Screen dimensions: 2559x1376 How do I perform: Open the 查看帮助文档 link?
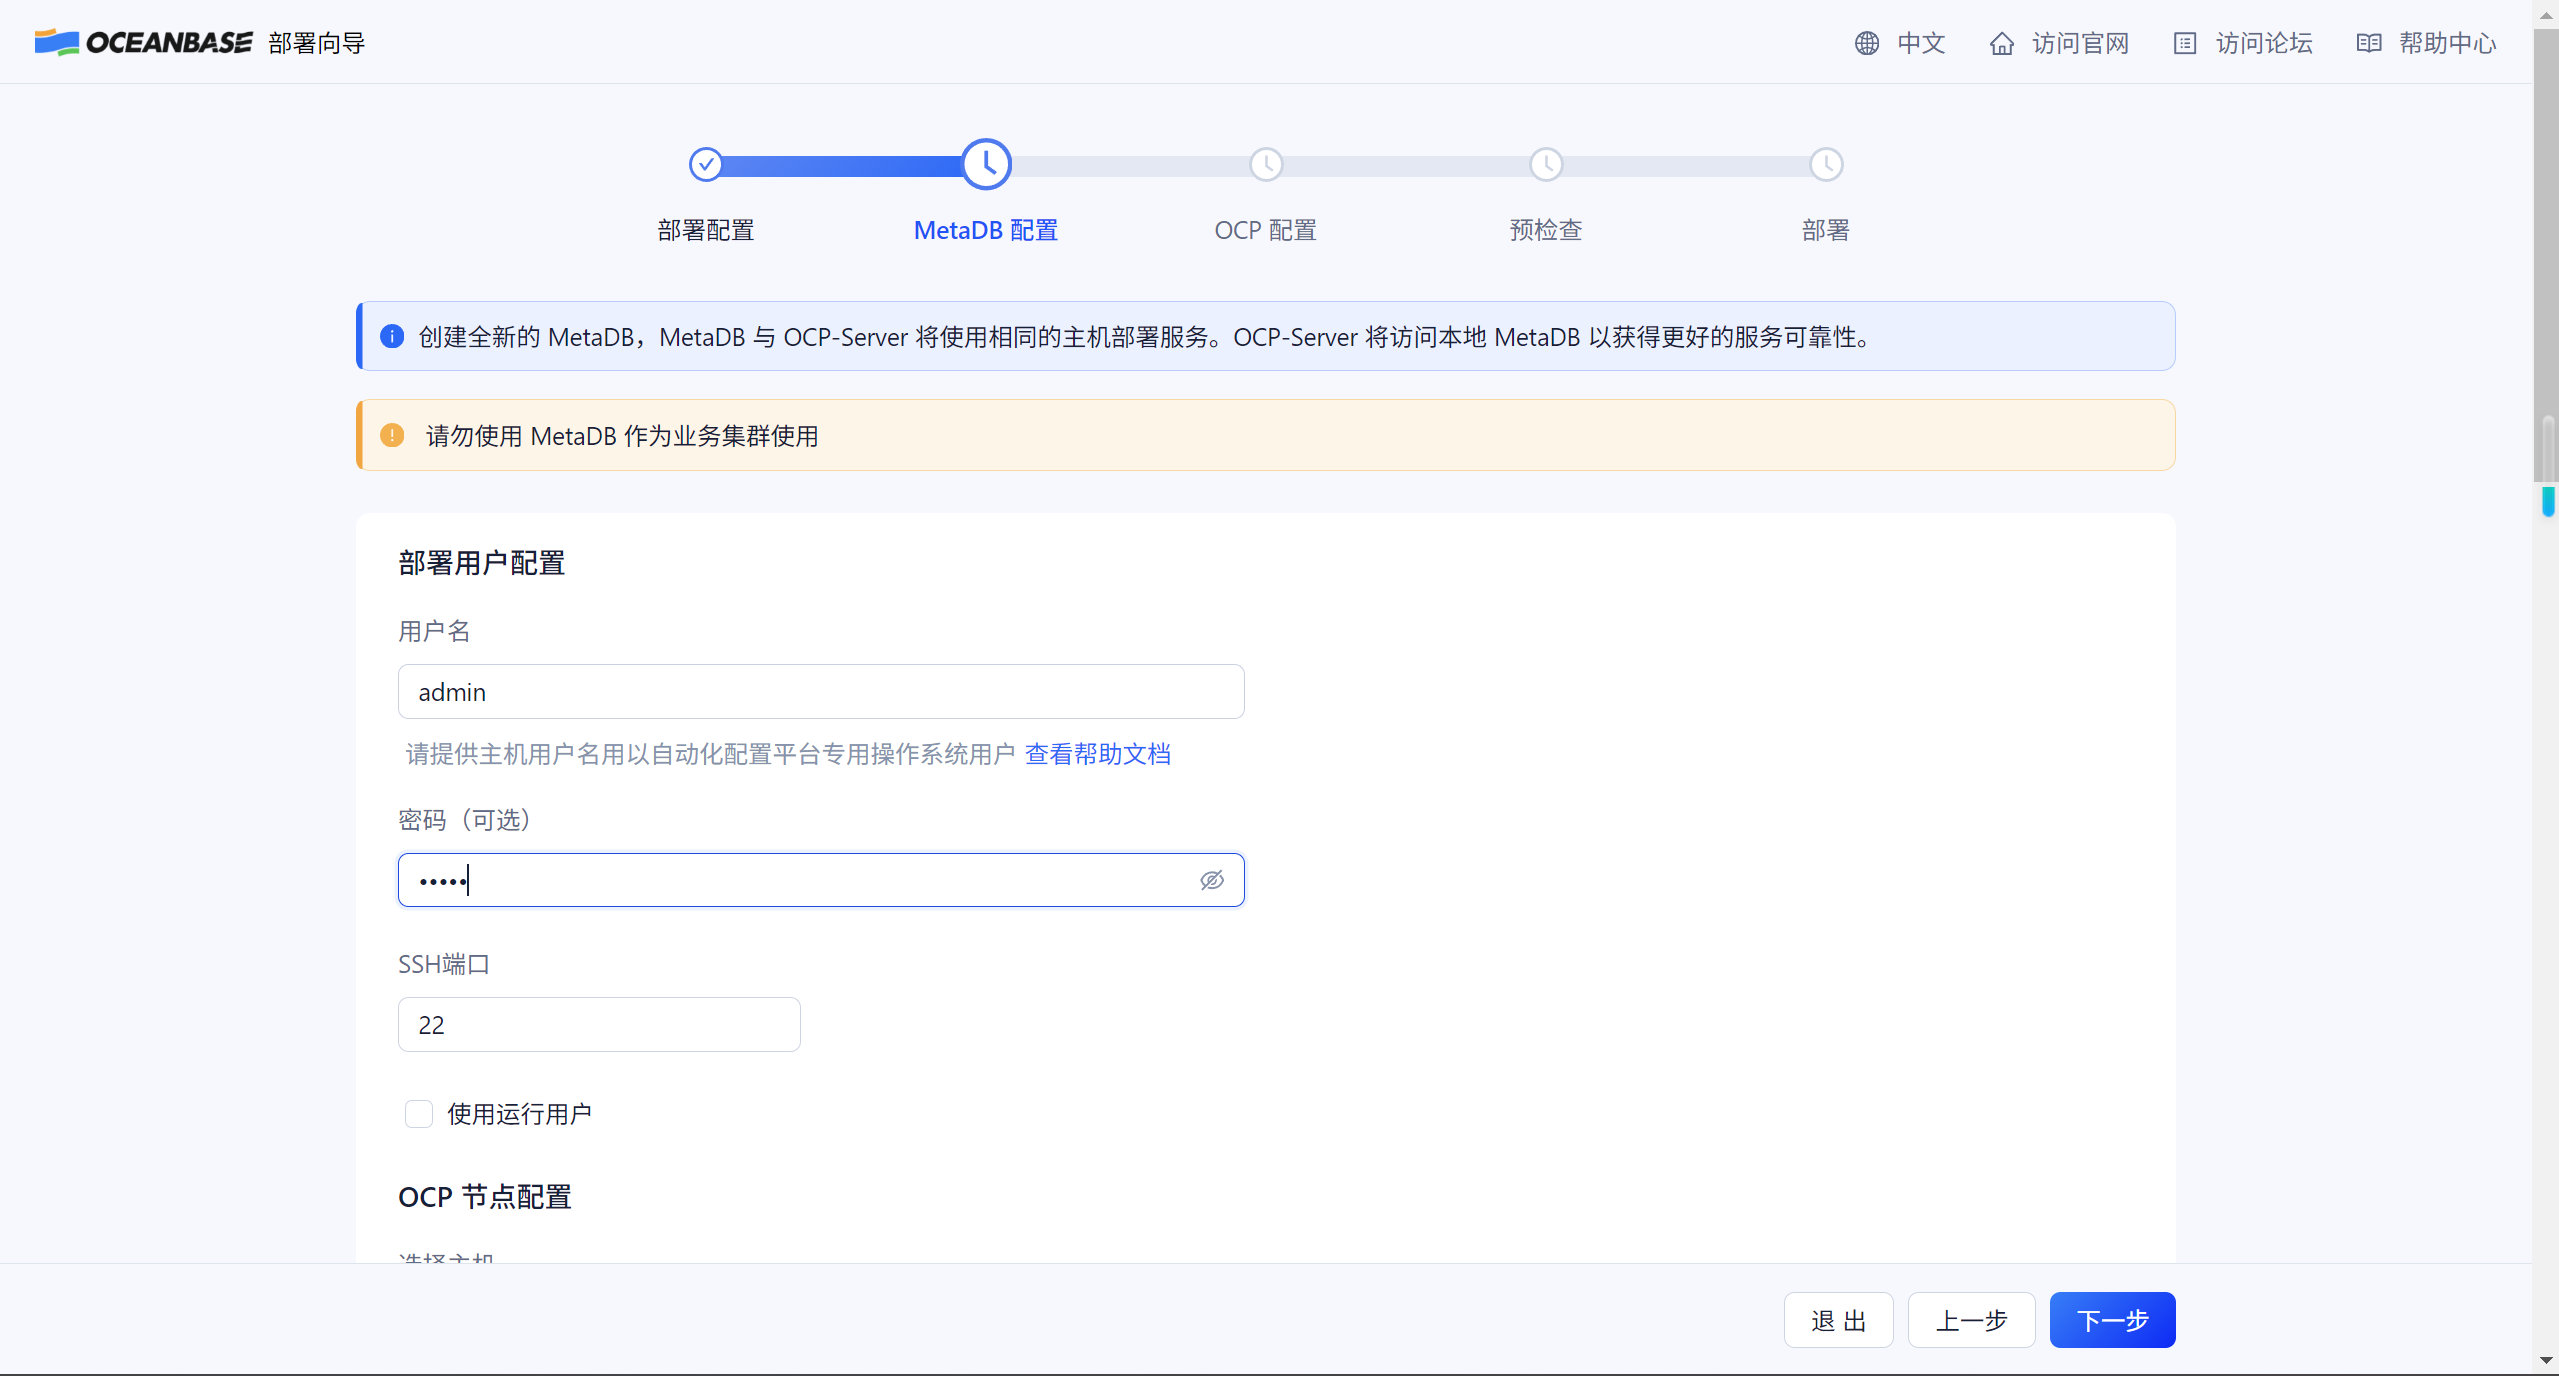coord(1097,754)
